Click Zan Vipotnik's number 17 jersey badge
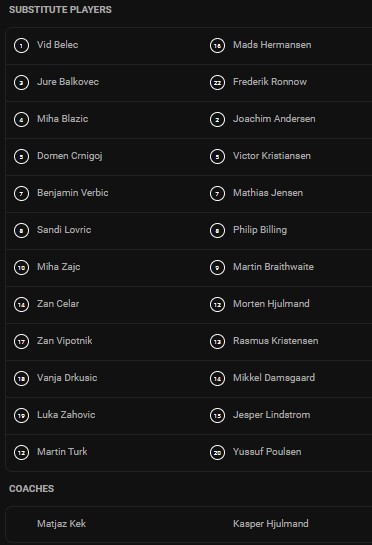Viewport: 372px width, 545px height. [x=21, y=341]
